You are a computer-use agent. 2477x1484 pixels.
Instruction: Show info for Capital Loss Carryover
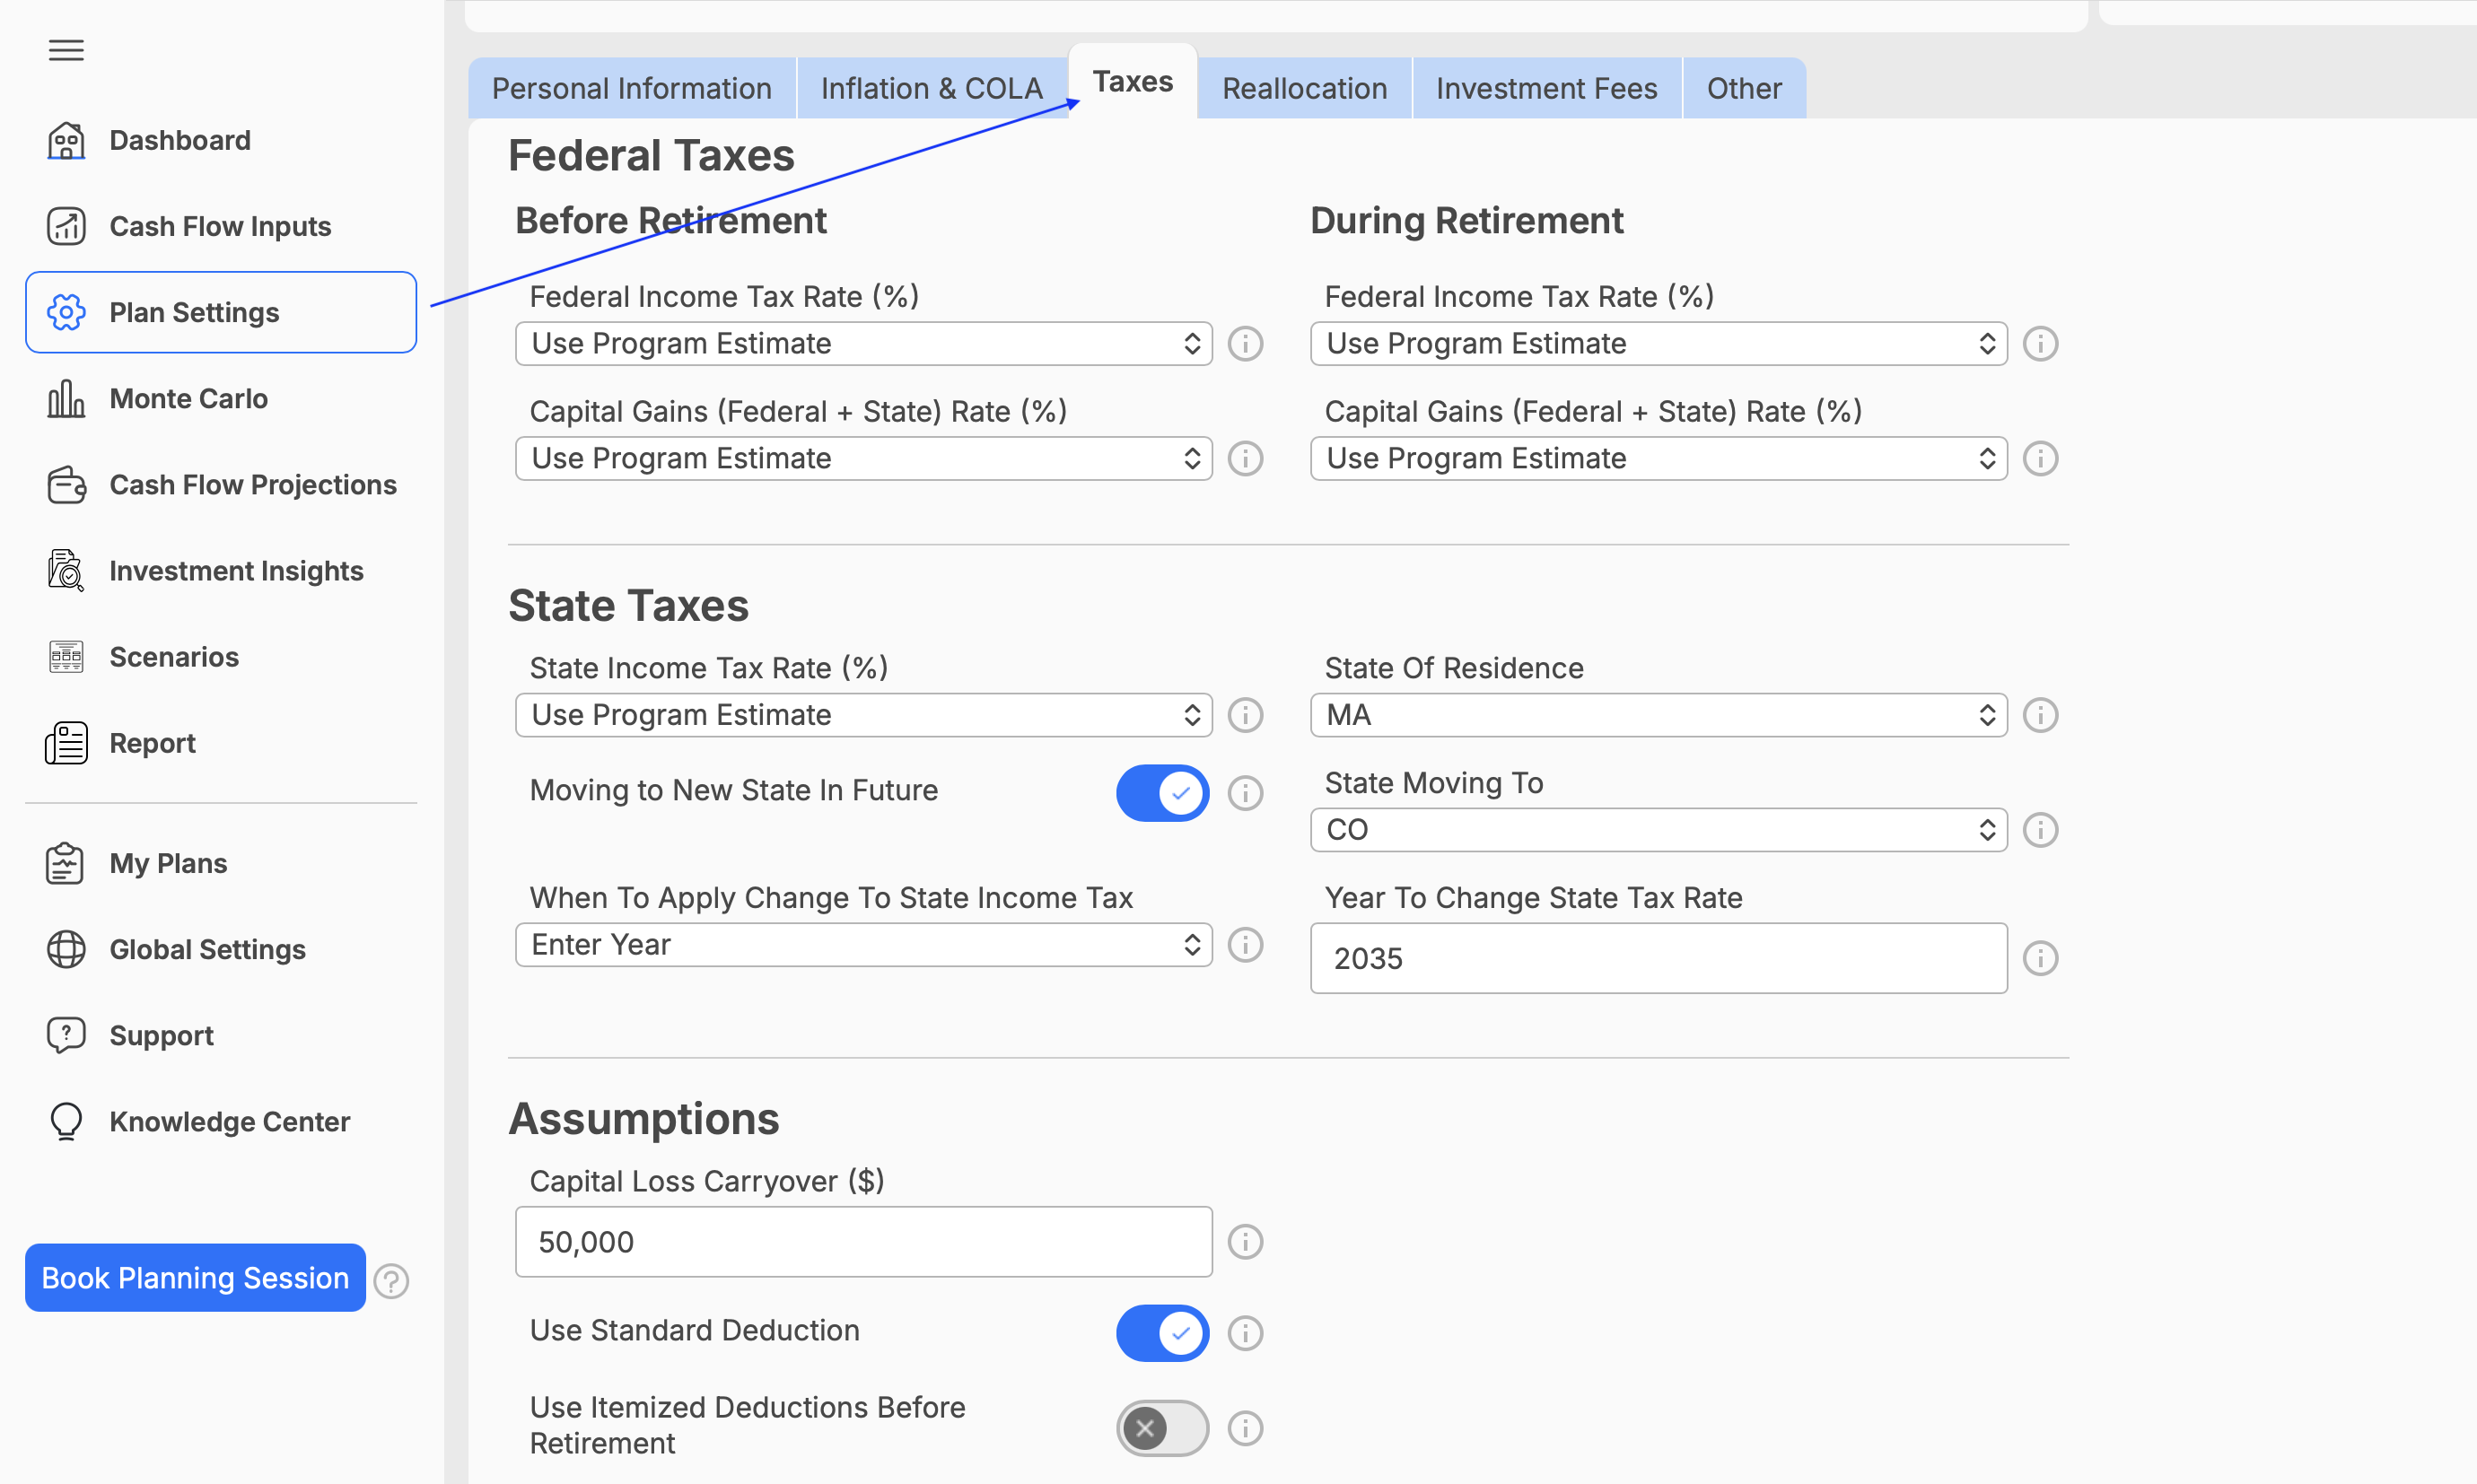[x=1245, y=1241]
